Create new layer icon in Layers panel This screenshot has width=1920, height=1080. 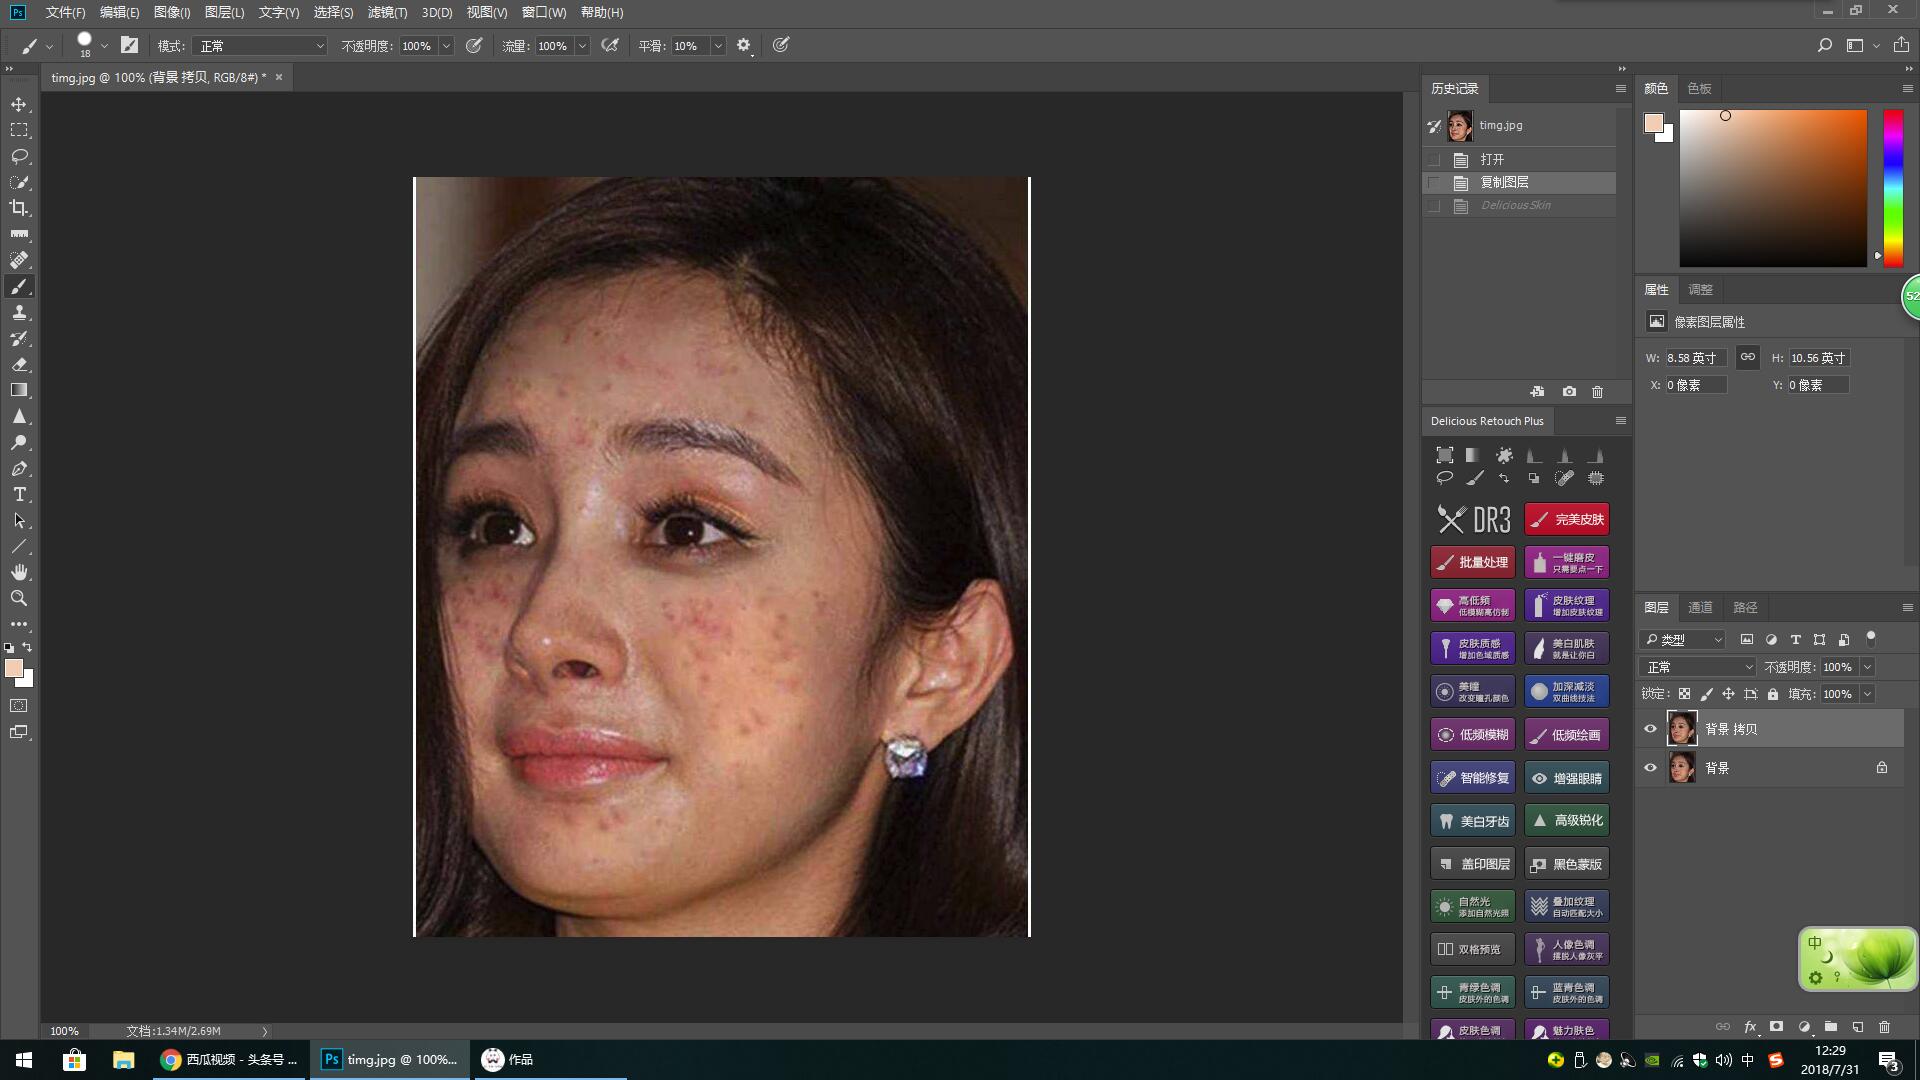click(1858, 1026)
